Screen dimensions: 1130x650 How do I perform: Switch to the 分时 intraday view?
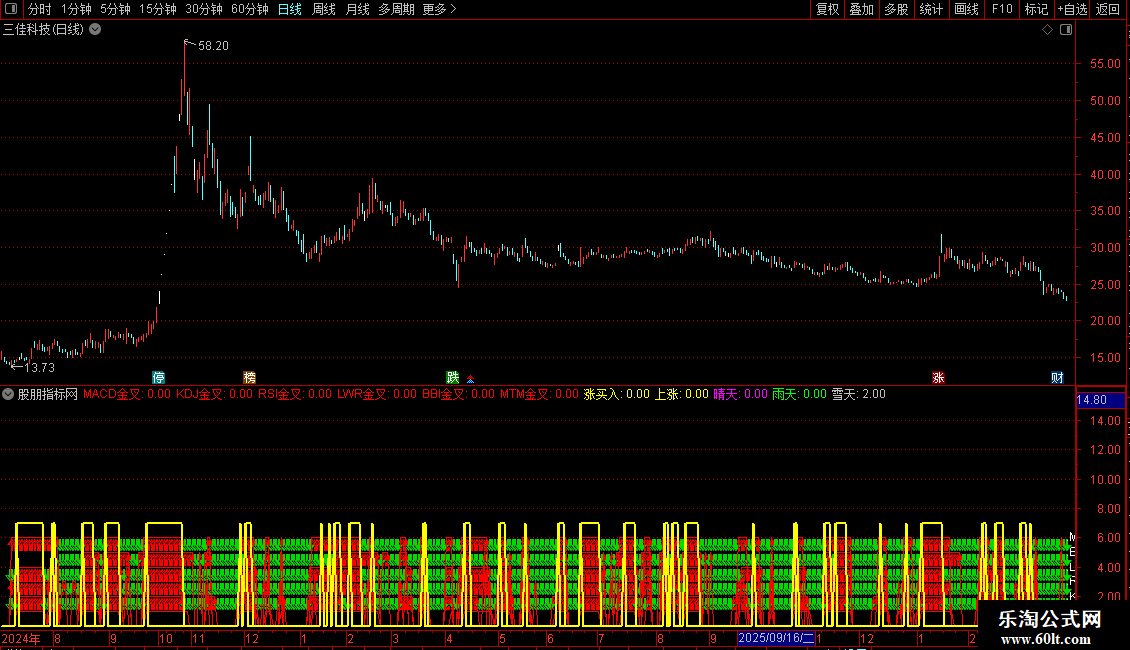pos(40,9)
